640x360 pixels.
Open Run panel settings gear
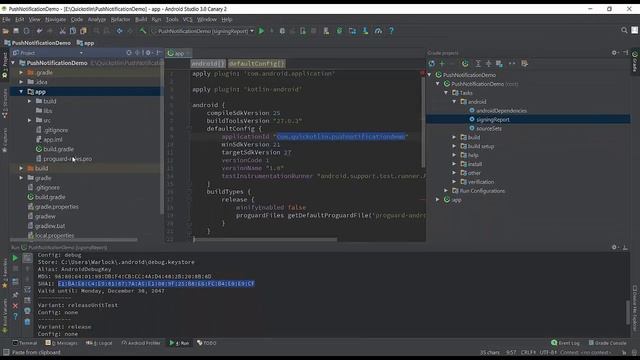[x=614, y=247]
